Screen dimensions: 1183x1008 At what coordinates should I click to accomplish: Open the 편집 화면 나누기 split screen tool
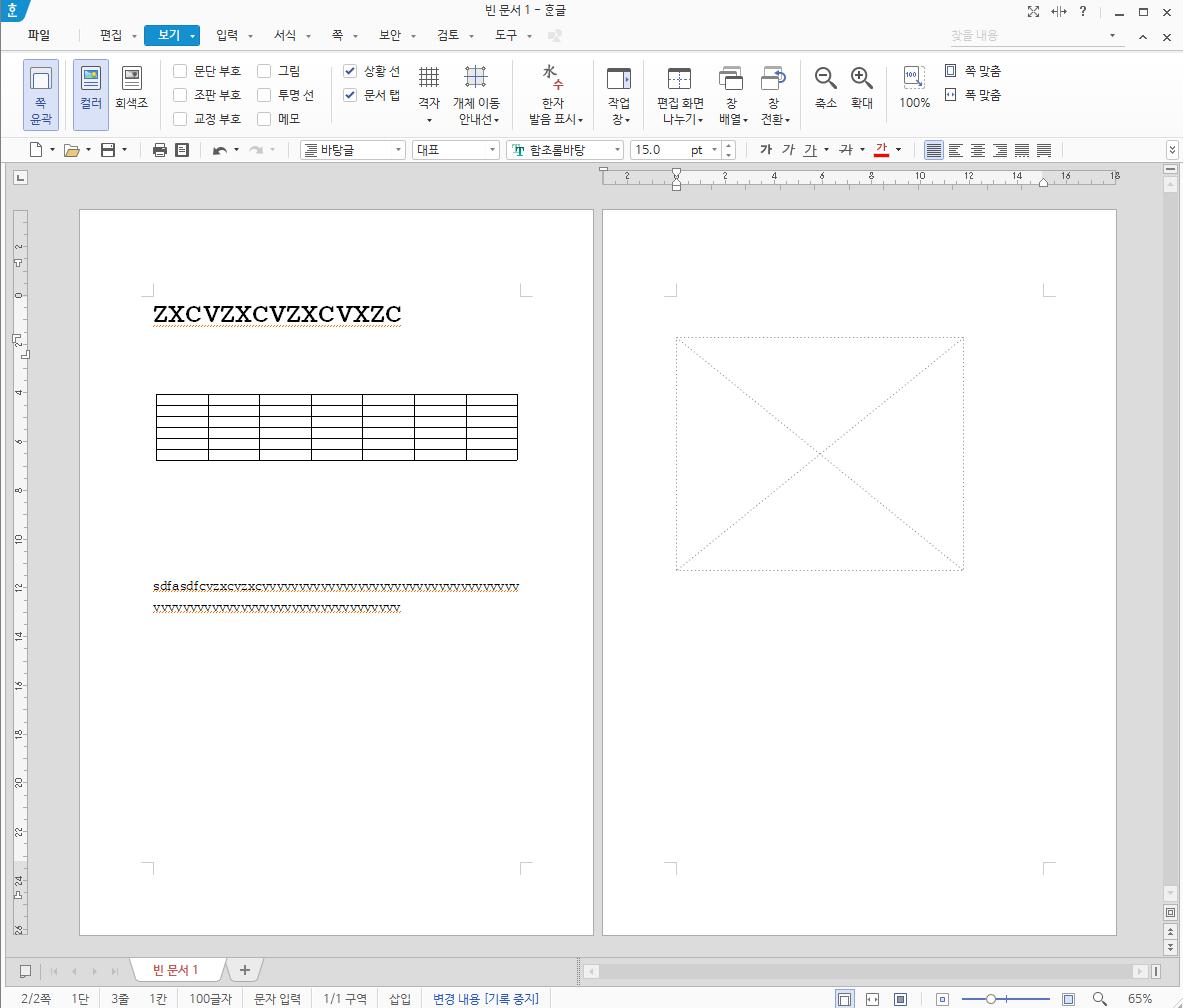[679, 94]
